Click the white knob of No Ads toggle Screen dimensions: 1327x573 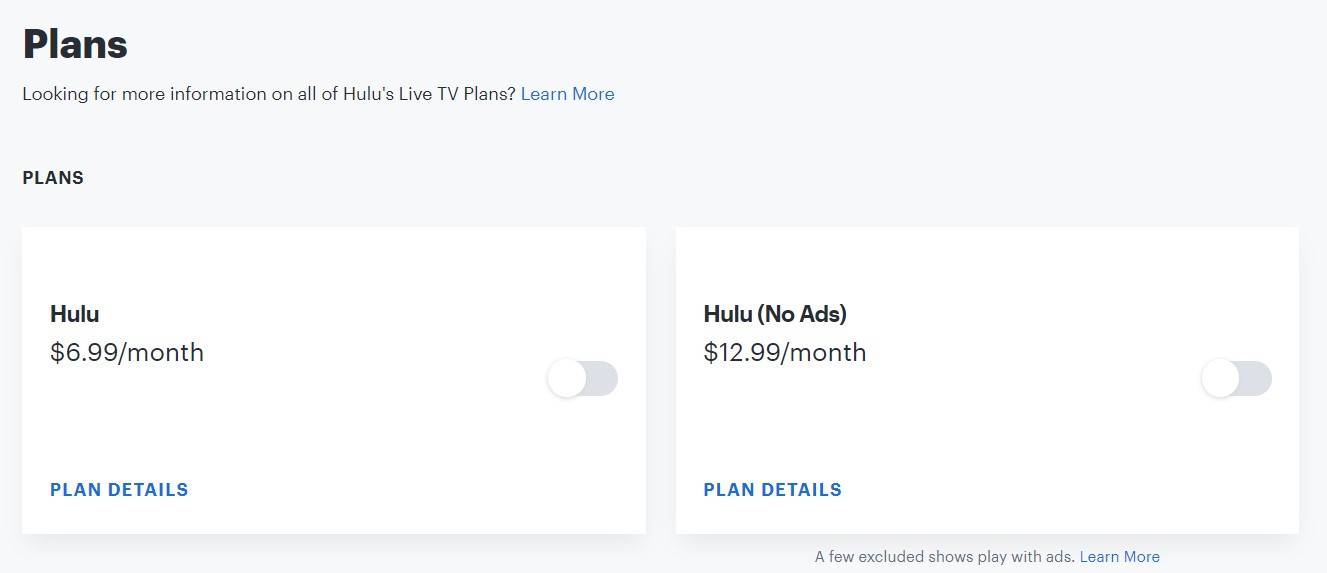click(1220, 379)
